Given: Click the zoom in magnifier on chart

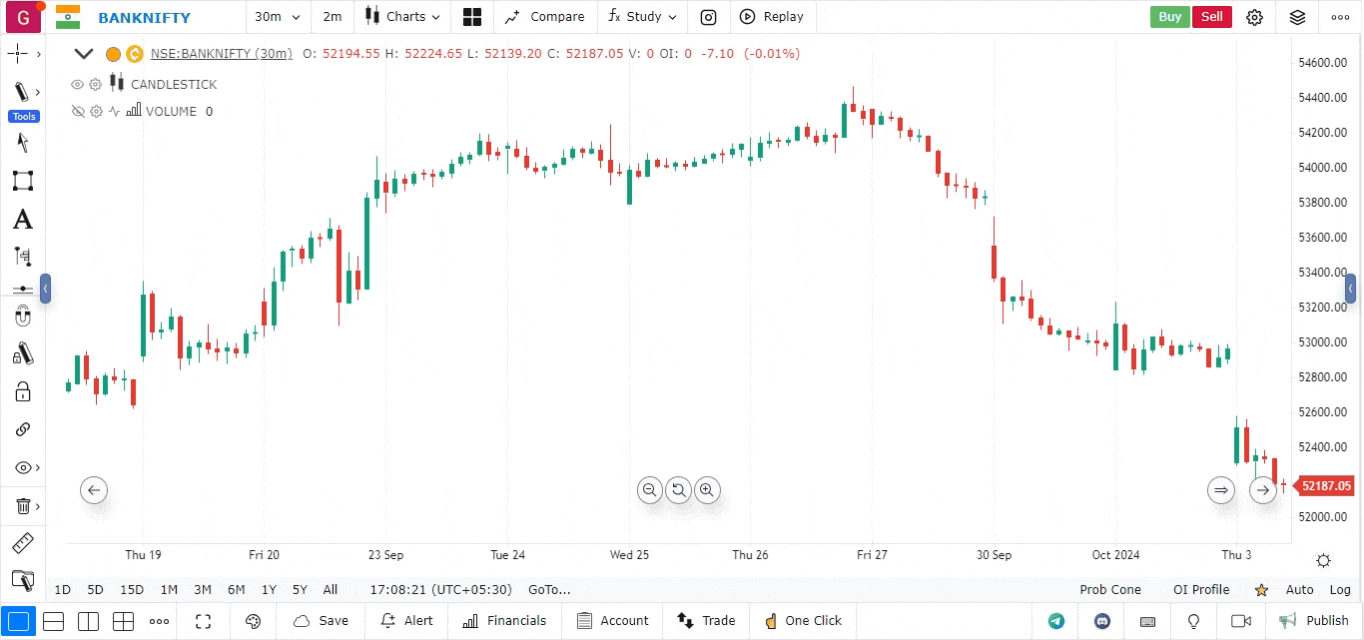Looking at the screenshot, I should (x=707, y=490).
